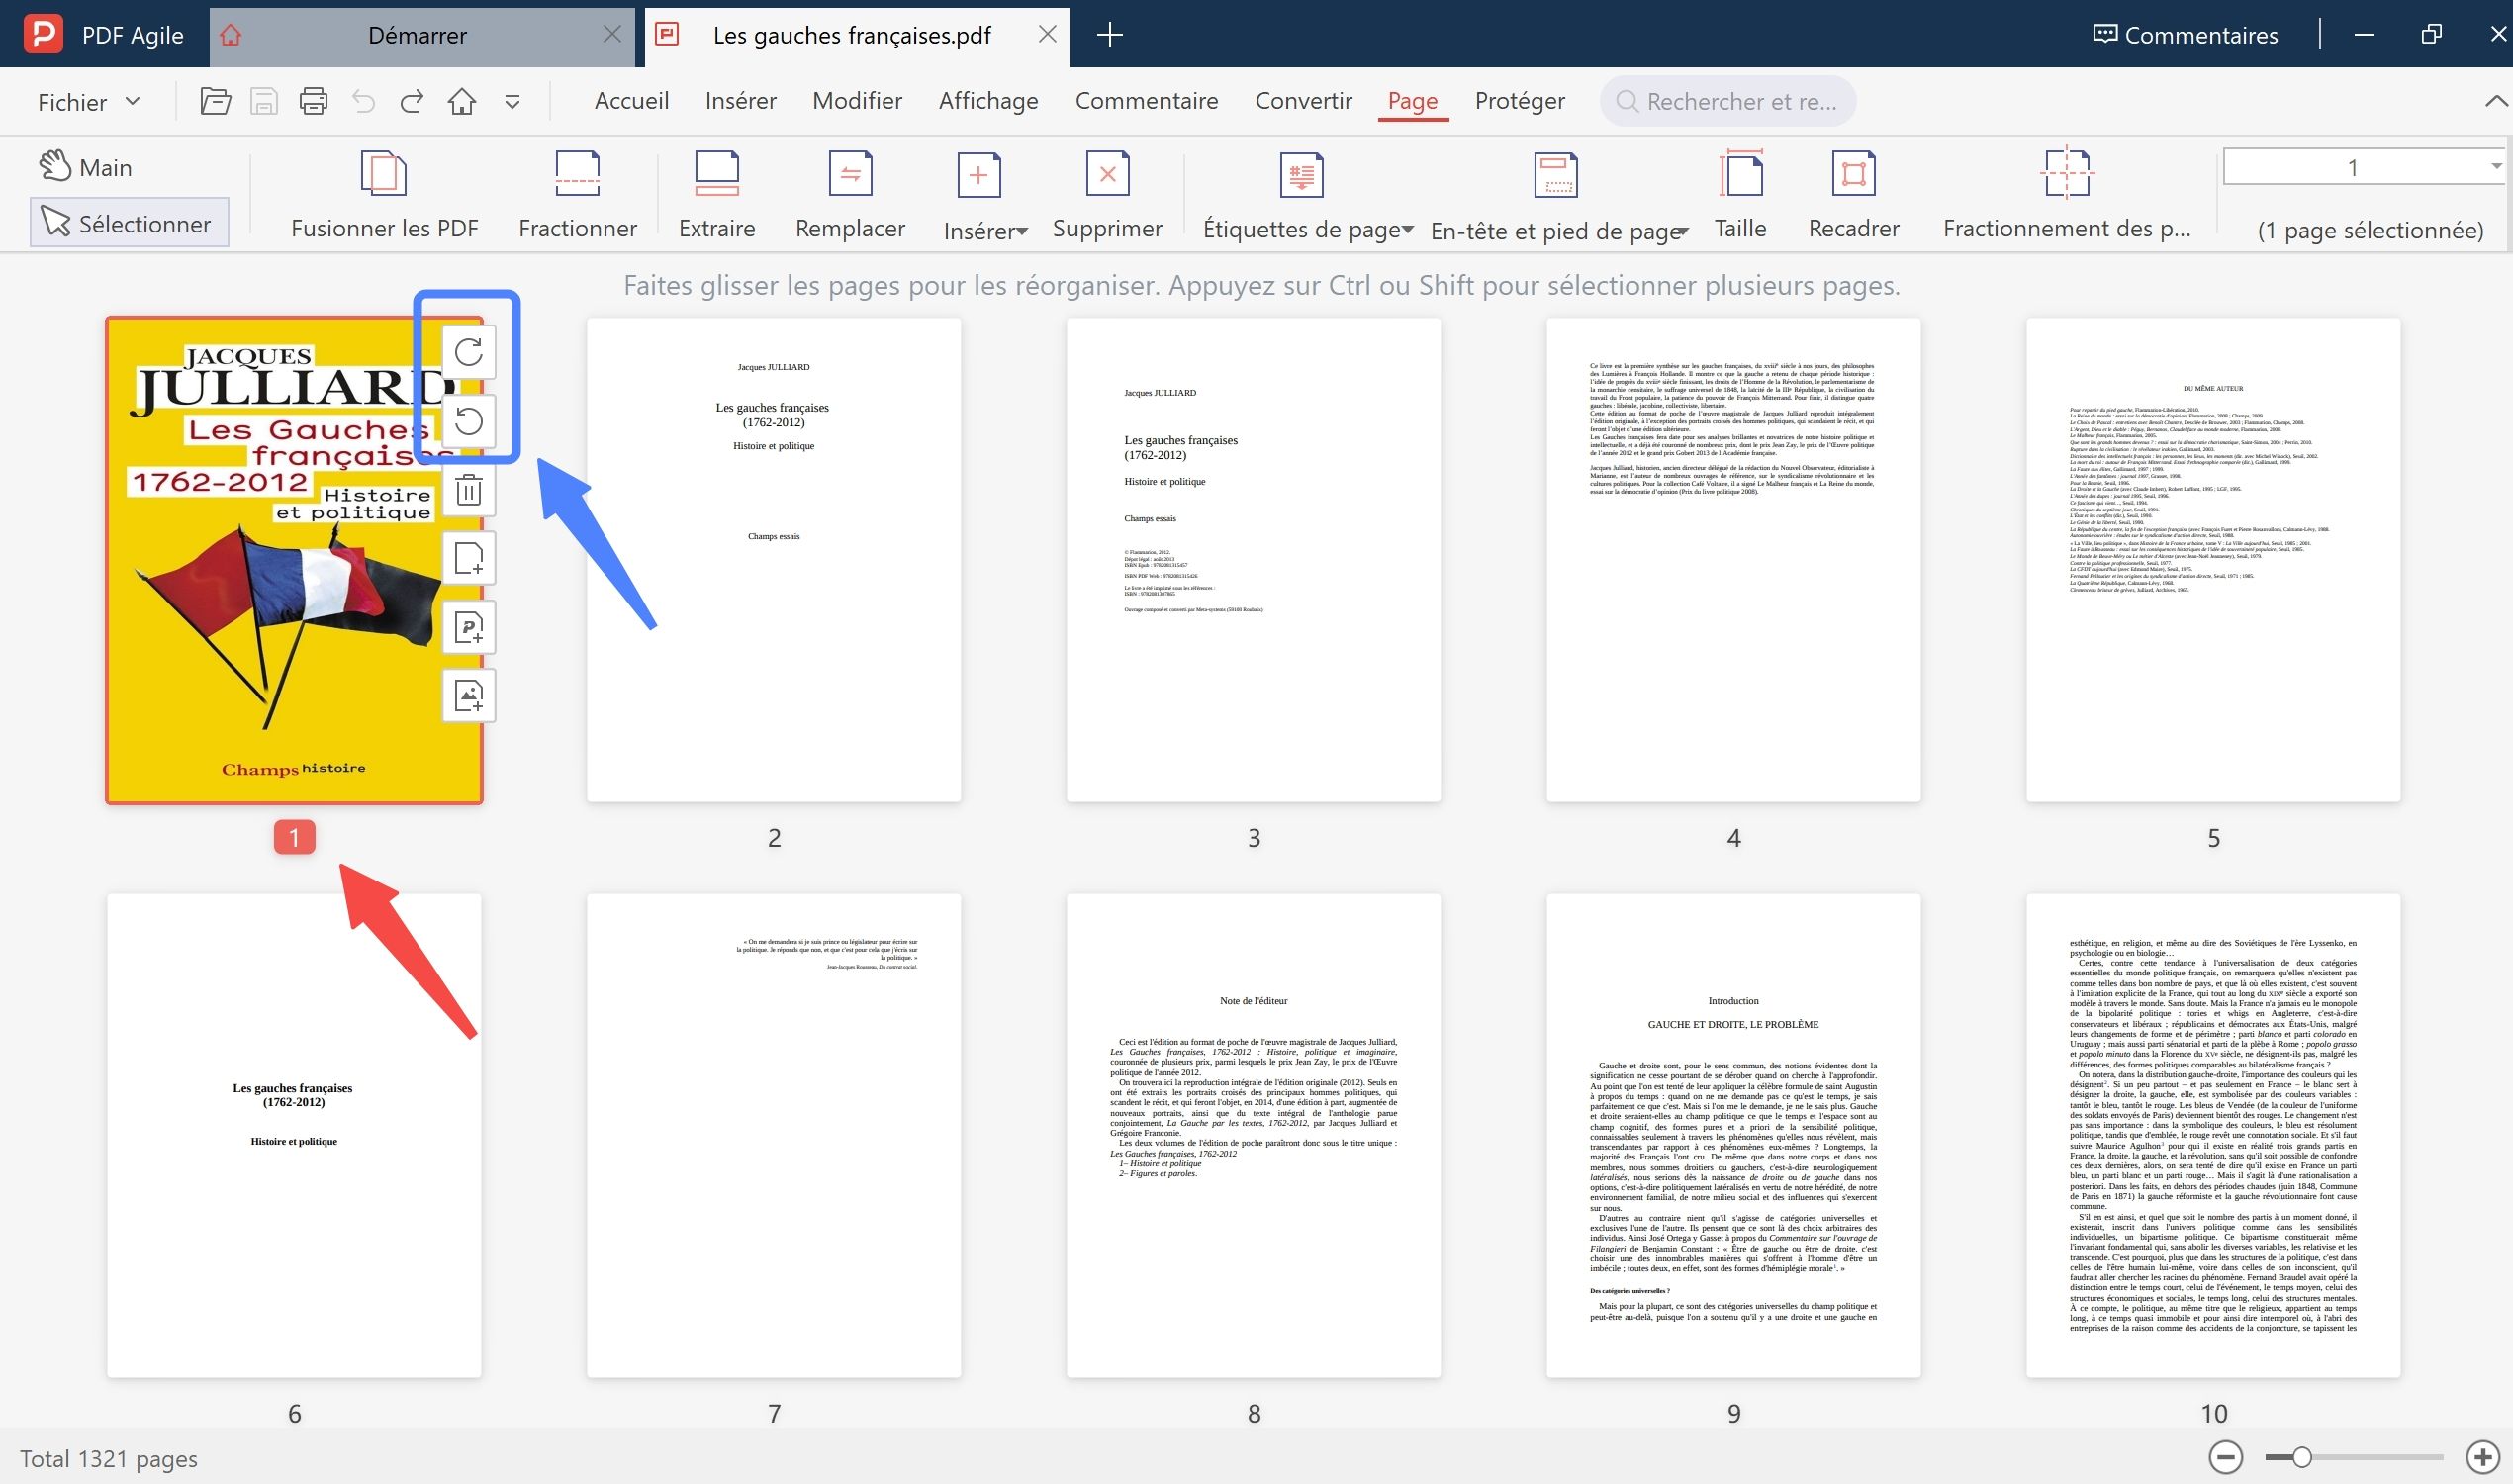Click the Undo arrow icon
The image size is (2513, 1484).
click(x=363, y=101)
